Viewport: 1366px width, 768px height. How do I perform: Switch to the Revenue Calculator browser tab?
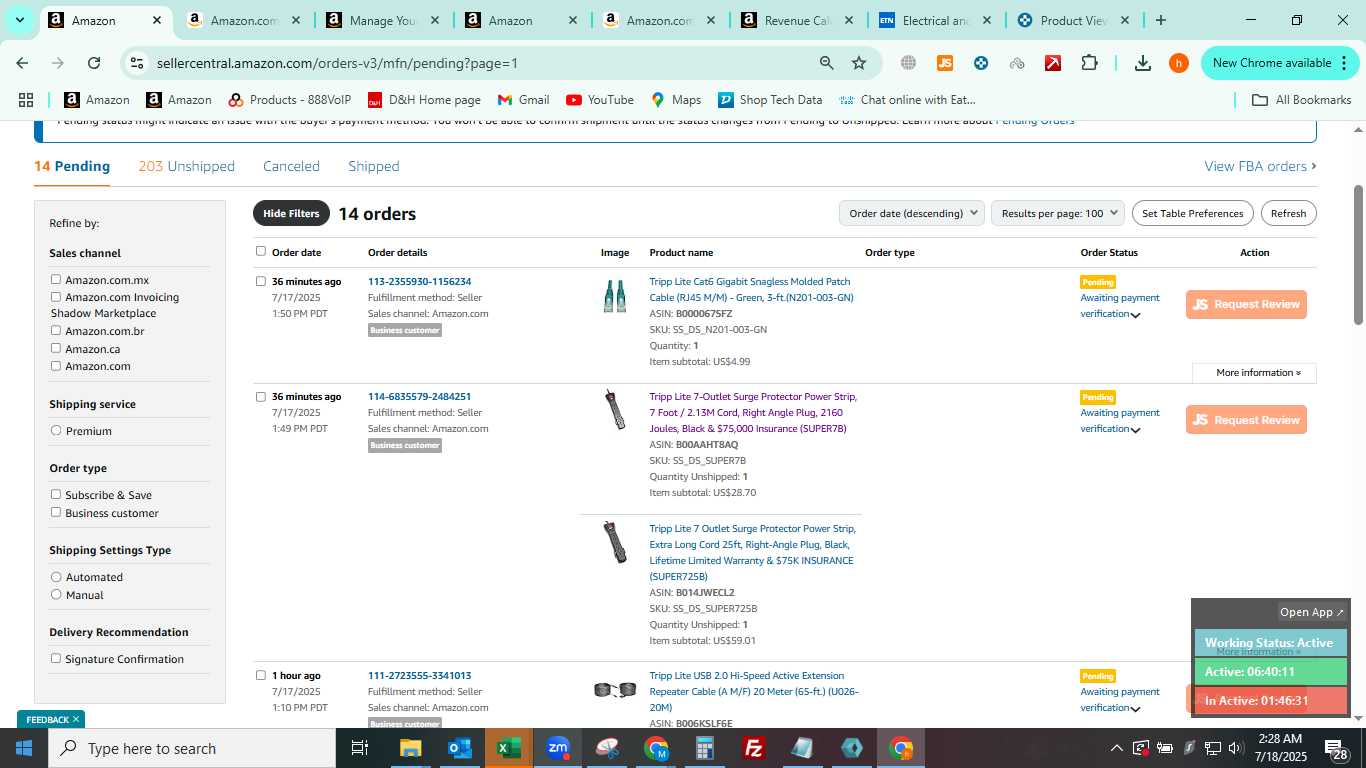point(797,20)
